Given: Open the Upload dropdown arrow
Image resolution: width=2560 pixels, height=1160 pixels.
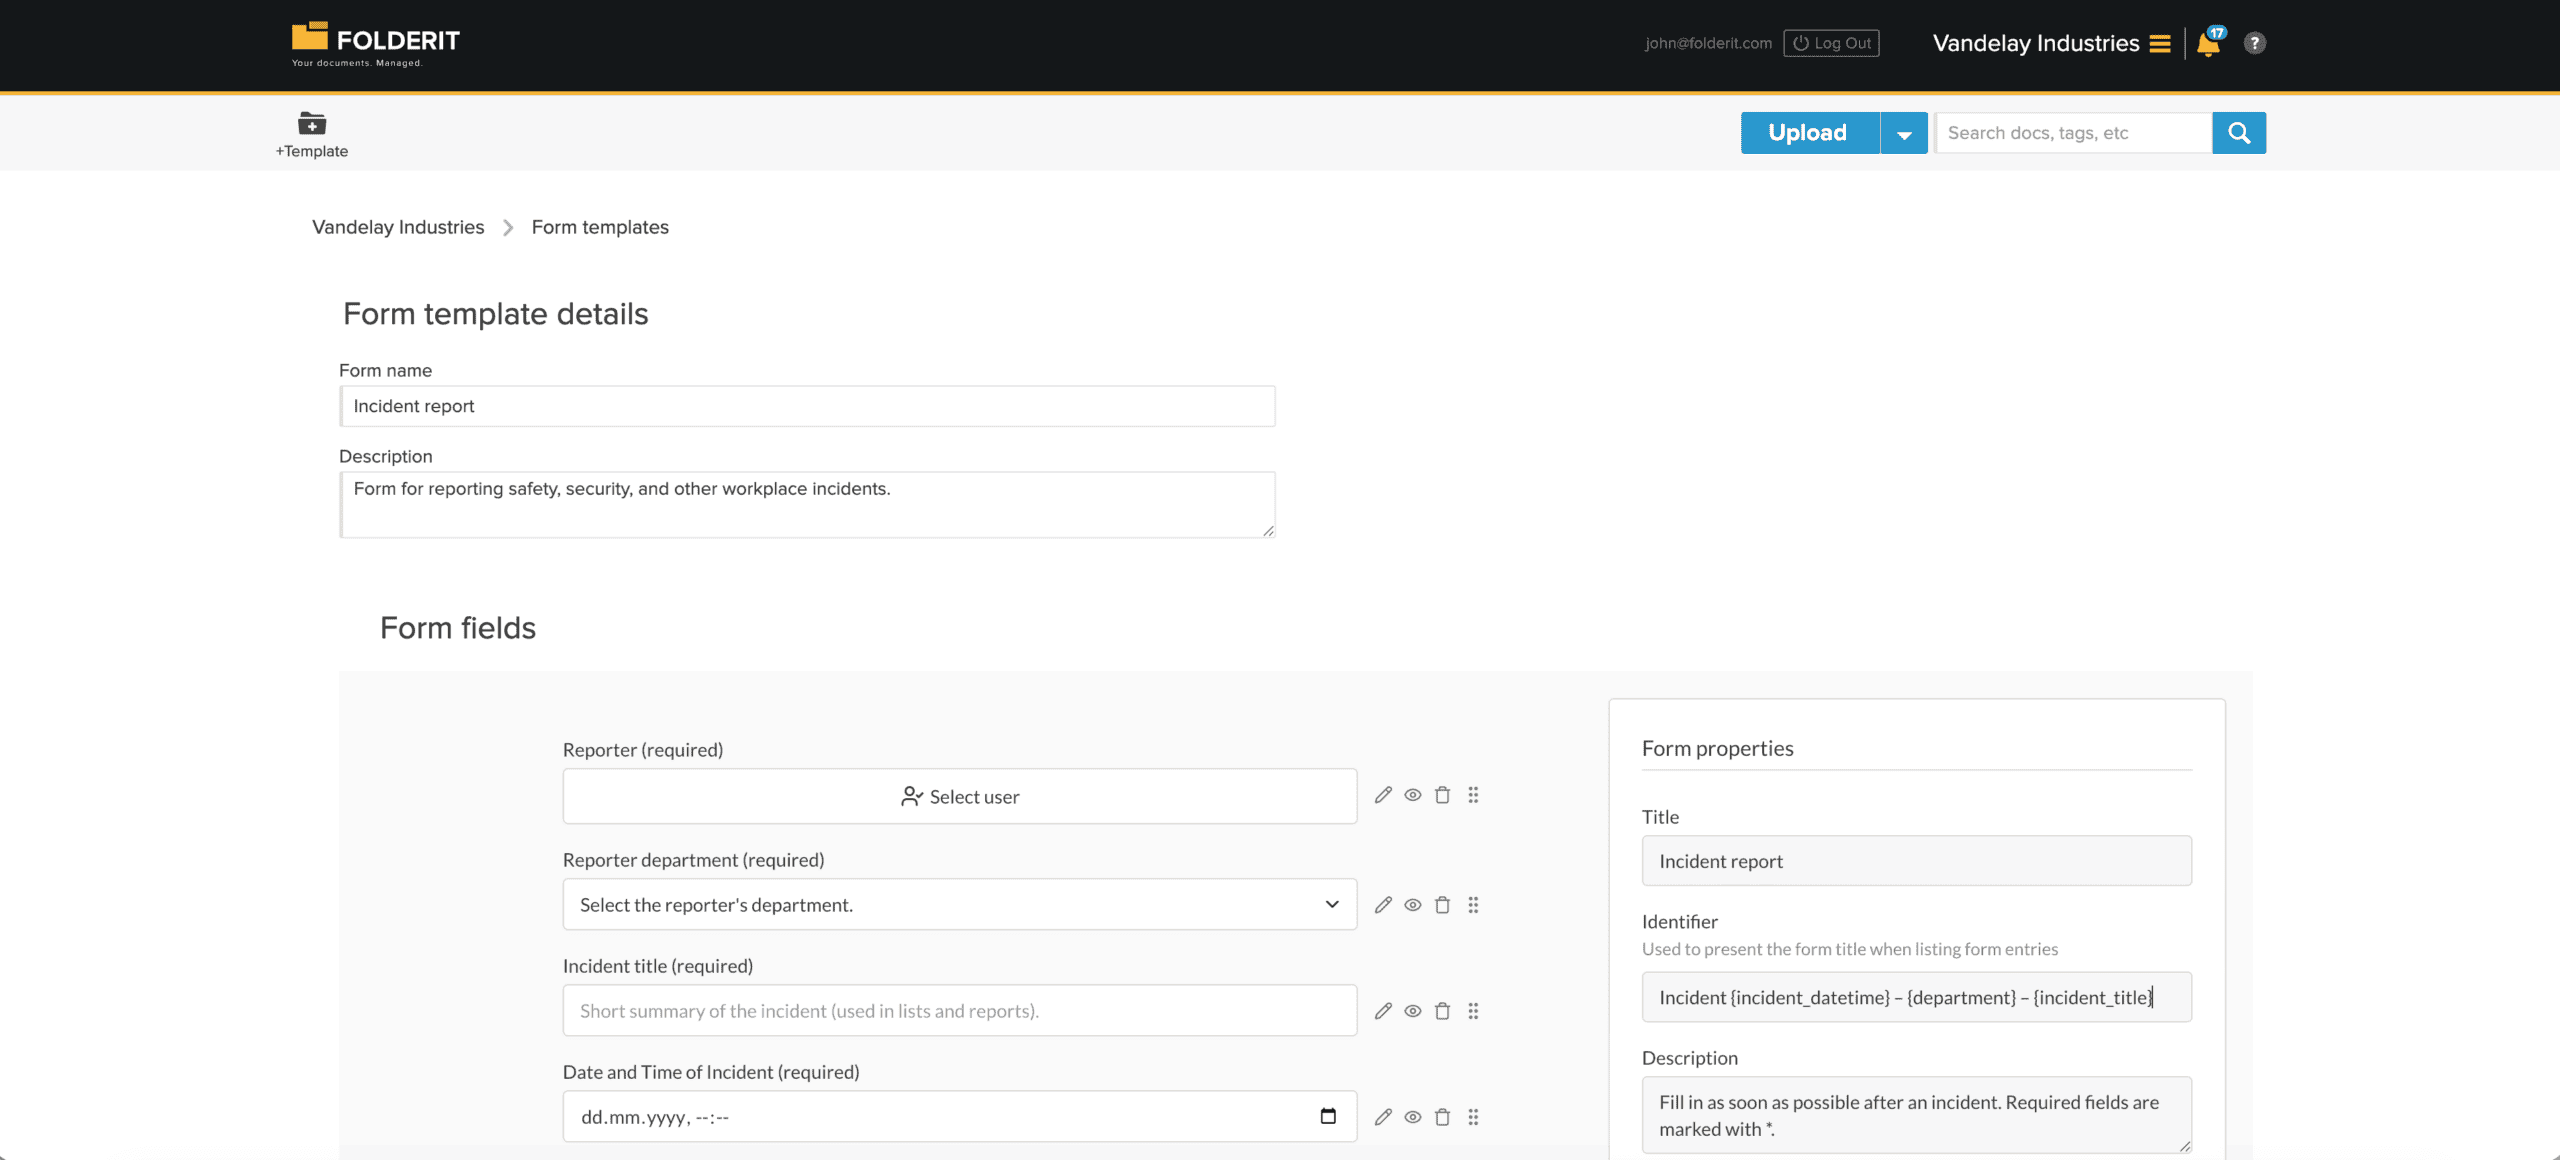Looking at the screenshot, I should click(1904, 132).
